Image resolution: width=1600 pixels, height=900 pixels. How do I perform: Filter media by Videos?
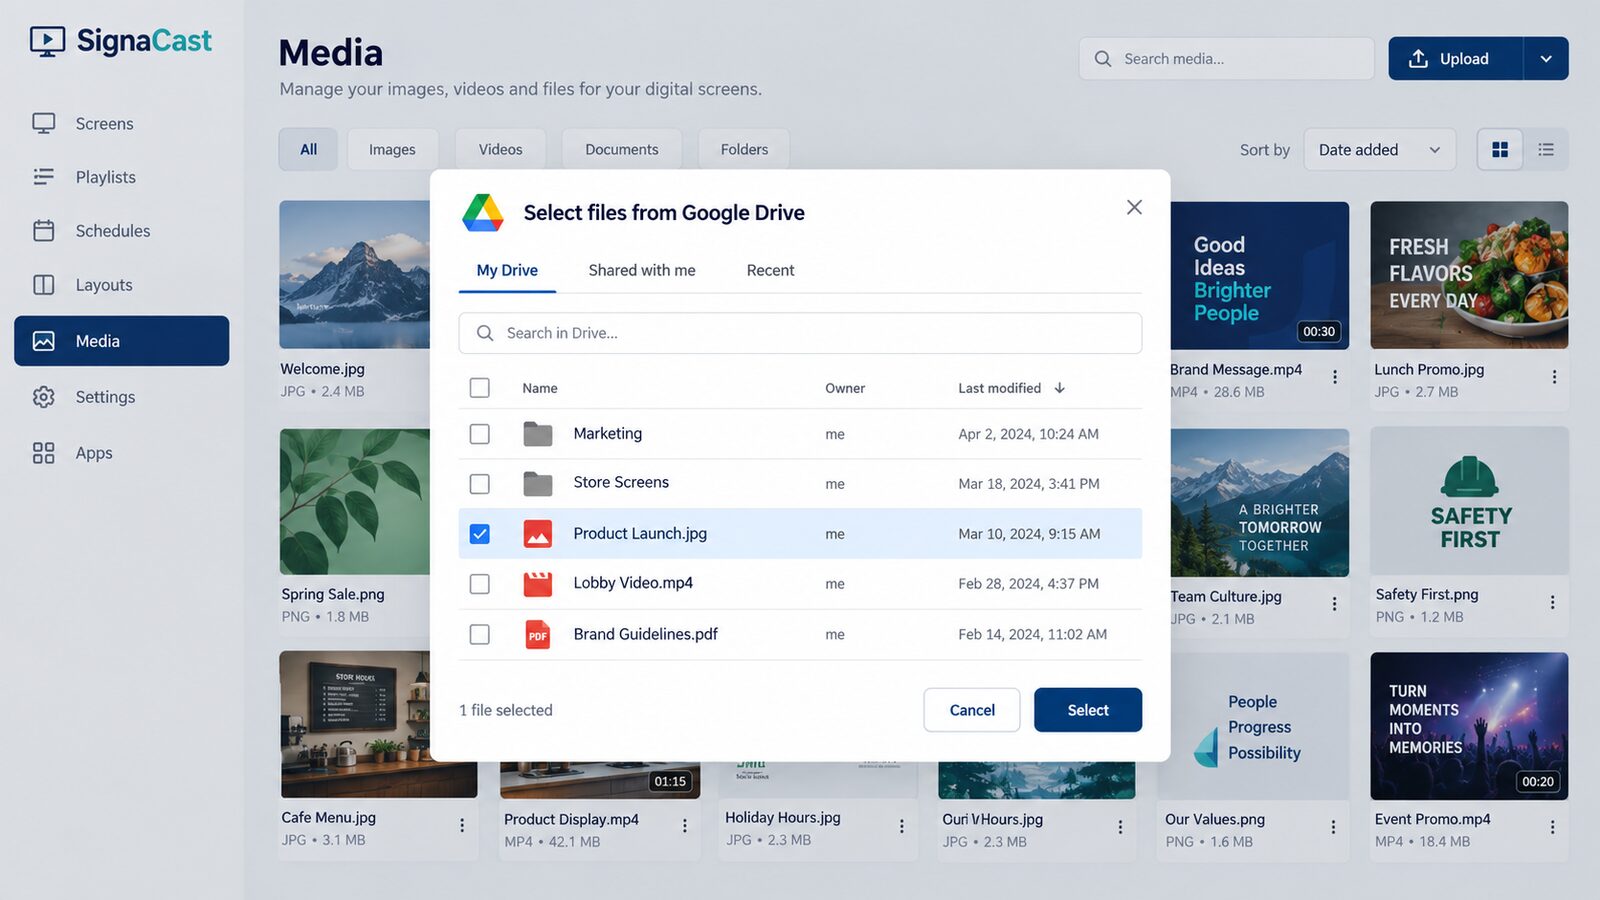point(500,150)
